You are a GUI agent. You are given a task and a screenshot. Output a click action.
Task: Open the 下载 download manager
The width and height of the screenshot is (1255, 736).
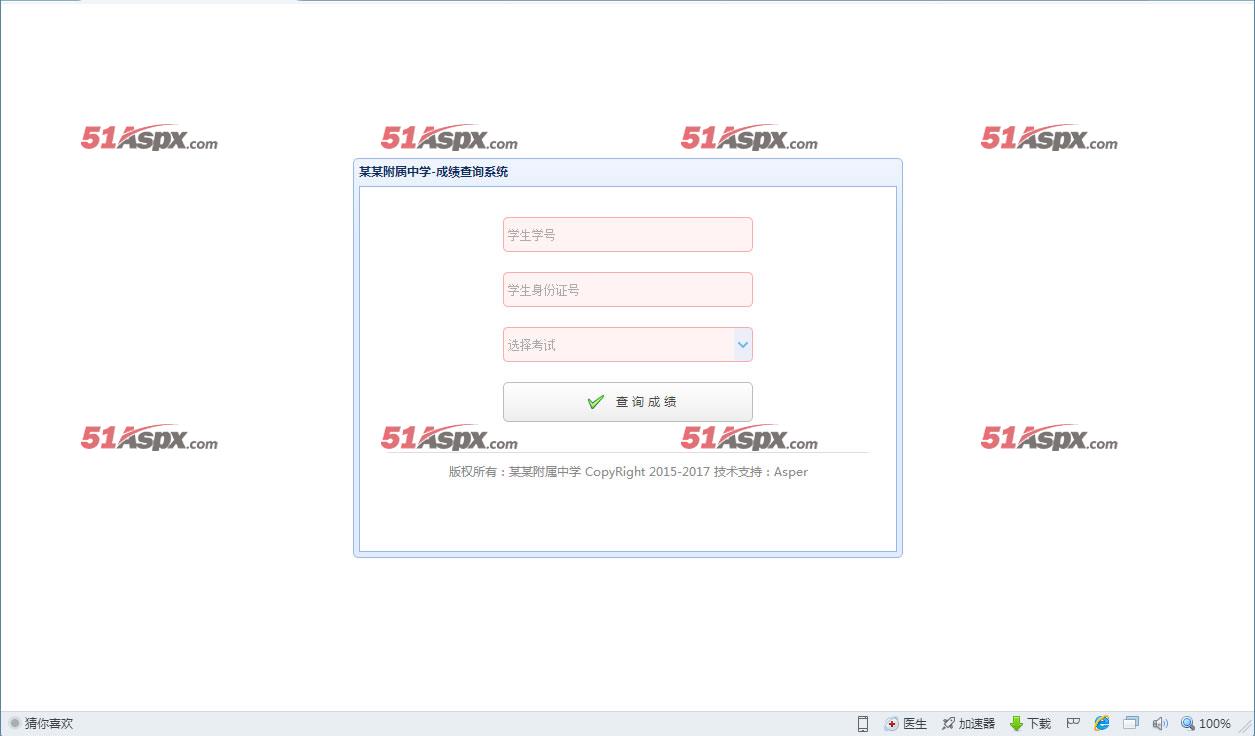[x=1030, y=724]
